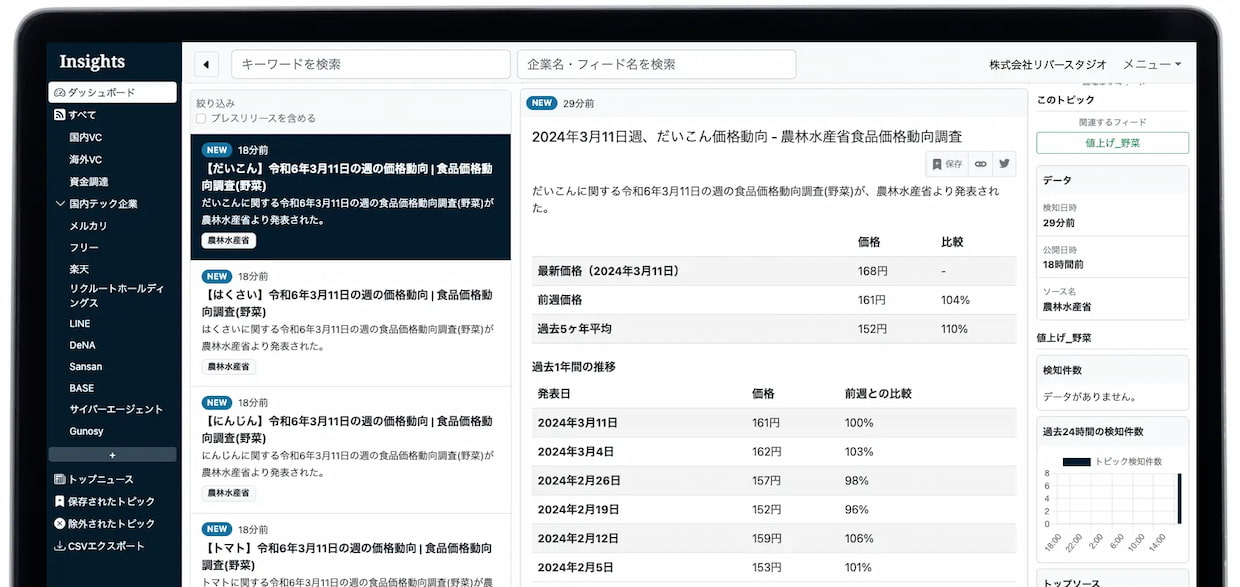The image size is (1240, 587).
Task: Open ダッシュボード in the sidebar
Action: (x=112, y=92)
